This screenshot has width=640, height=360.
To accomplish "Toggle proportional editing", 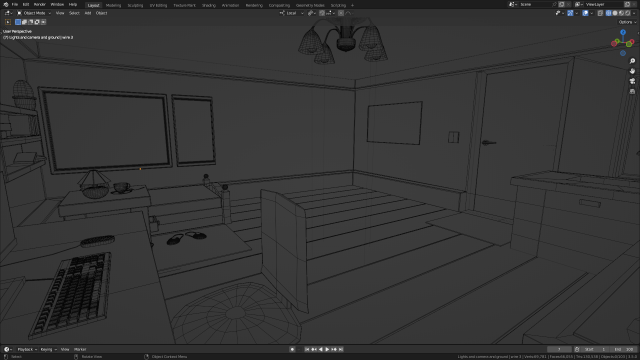I will click(x=341, y=13).
